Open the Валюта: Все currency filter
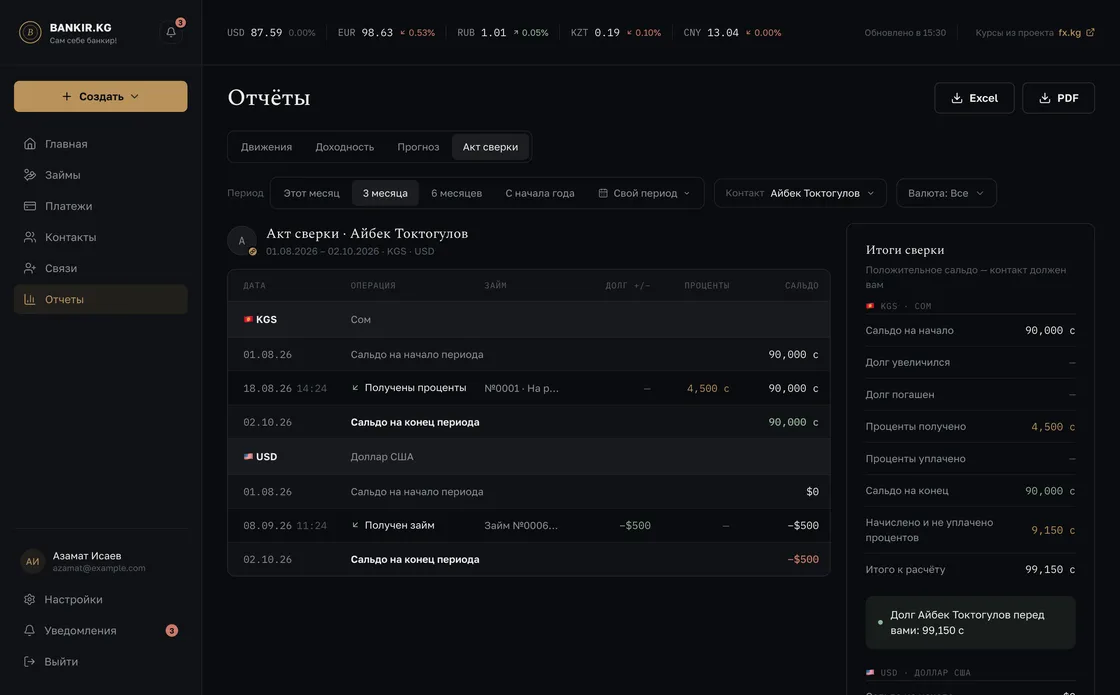 point(946,193)
